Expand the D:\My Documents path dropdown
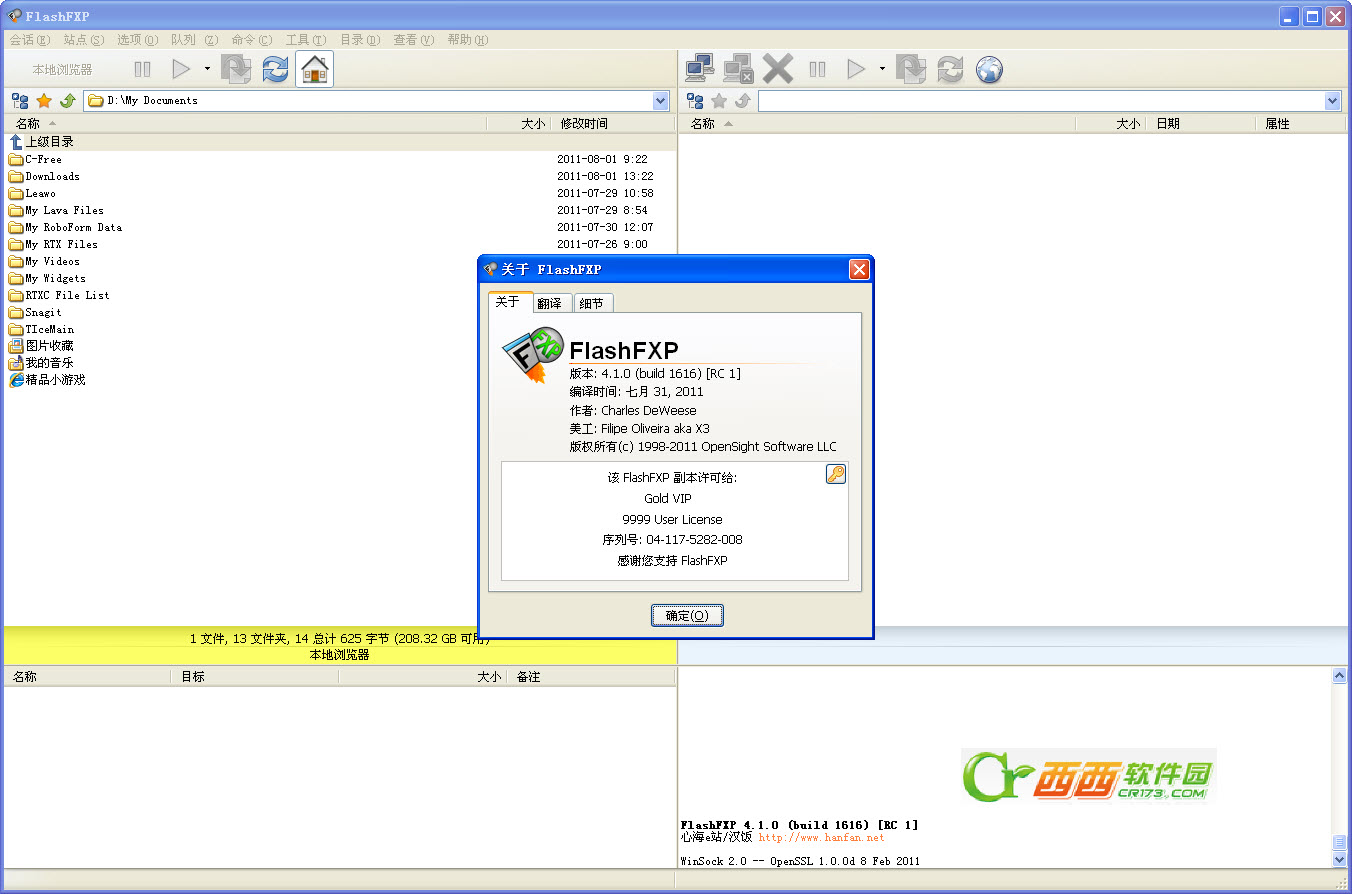Screen dimensions: 1352x894 (660, 101)
